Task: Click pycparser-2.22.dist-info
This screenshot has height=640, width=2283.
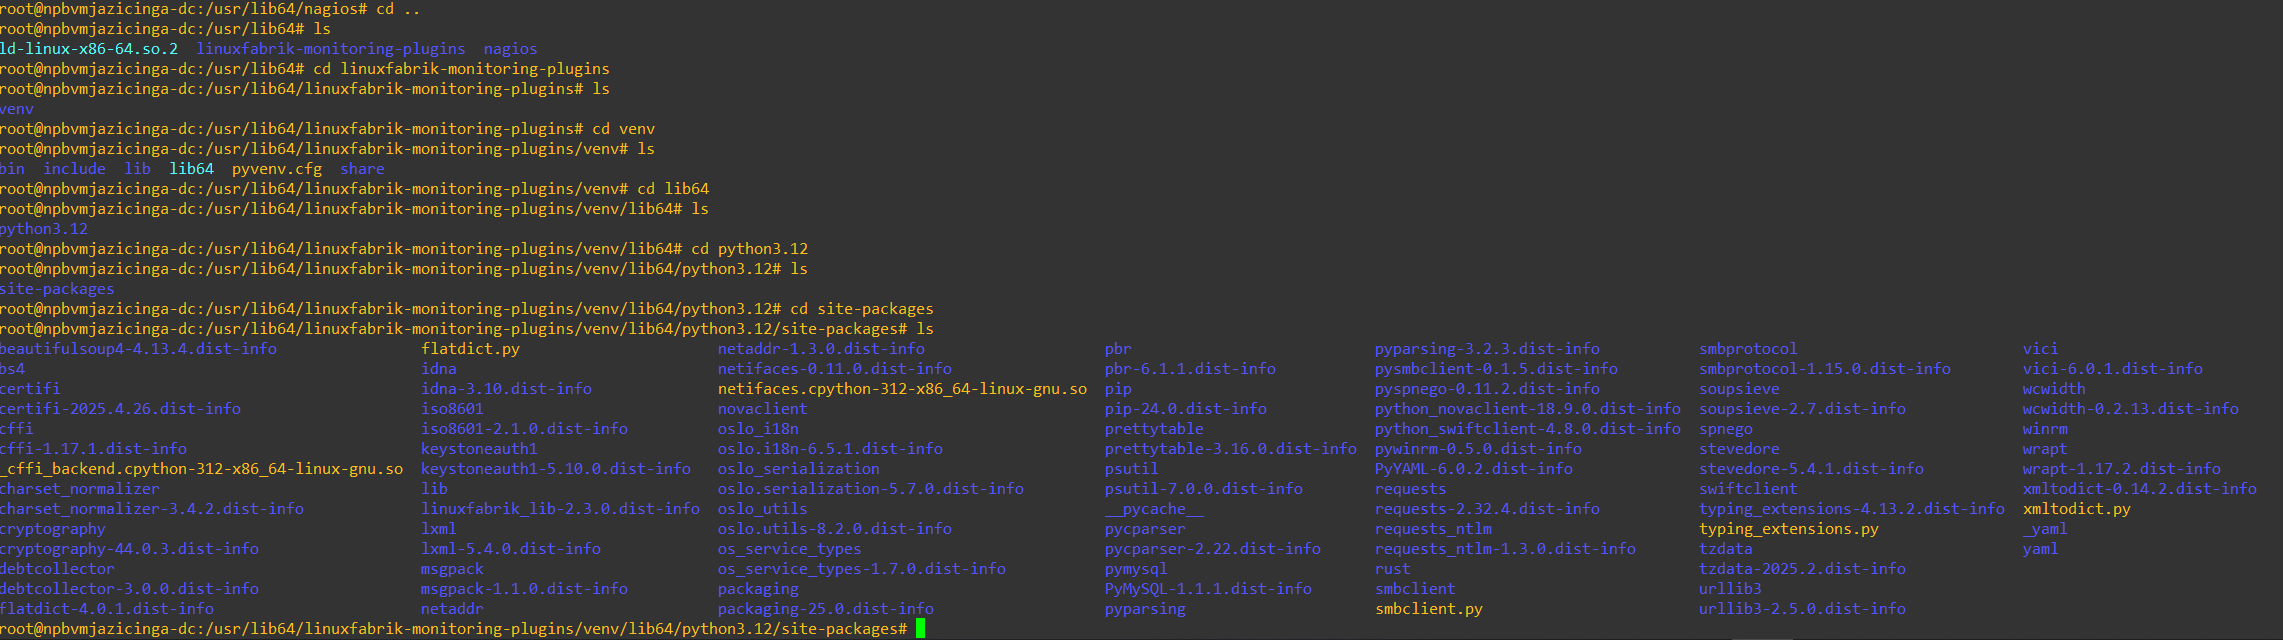Action: pos(1213,549)
